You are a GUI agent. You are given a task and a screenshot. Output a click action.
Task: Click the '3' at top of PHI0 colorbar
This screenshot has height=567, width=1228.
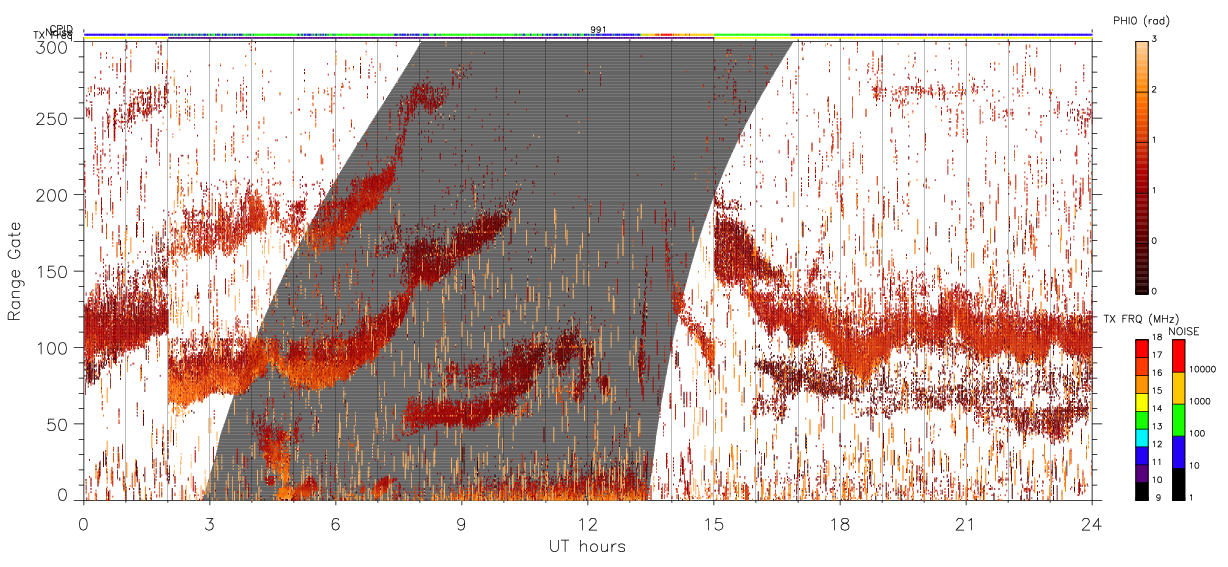1154,39
